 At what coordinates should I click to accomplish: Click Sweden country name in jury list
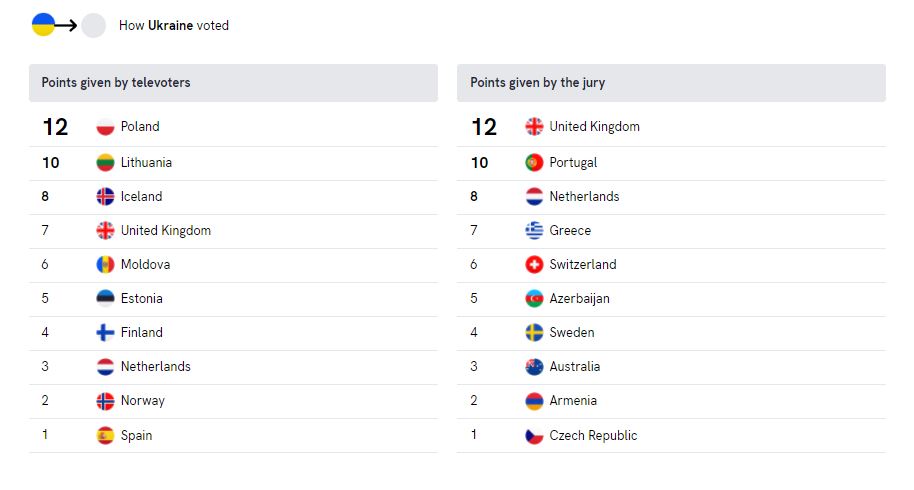point(572,333)
